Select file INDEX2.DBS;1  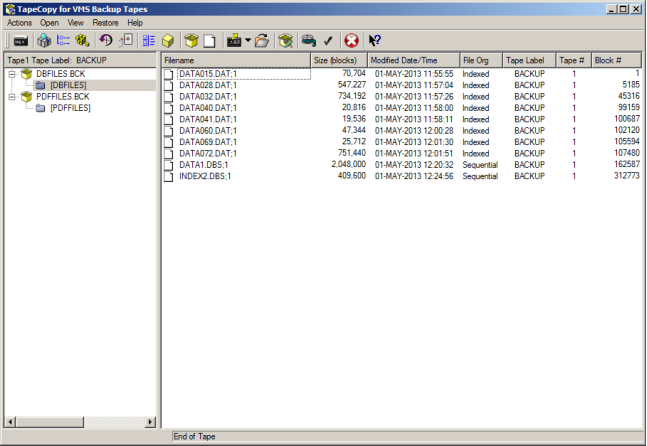205,176
